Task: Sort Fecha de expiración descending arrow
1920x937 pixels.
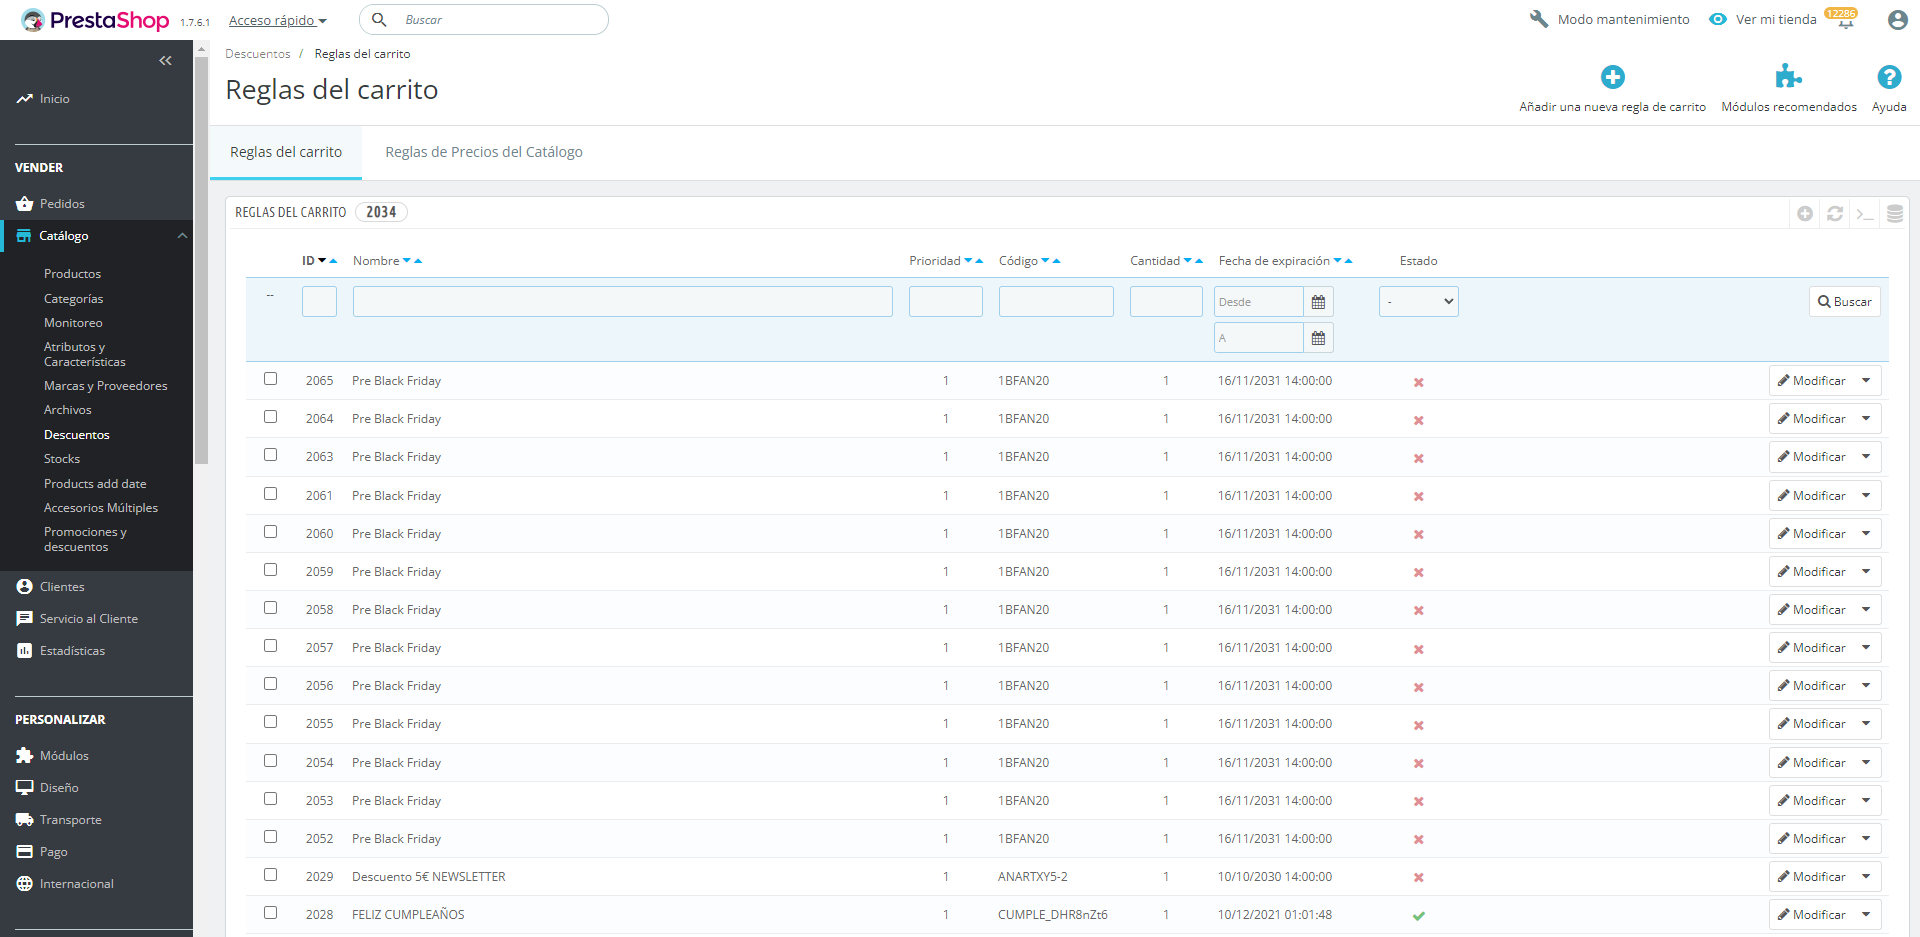Action: click(1337, 261)
